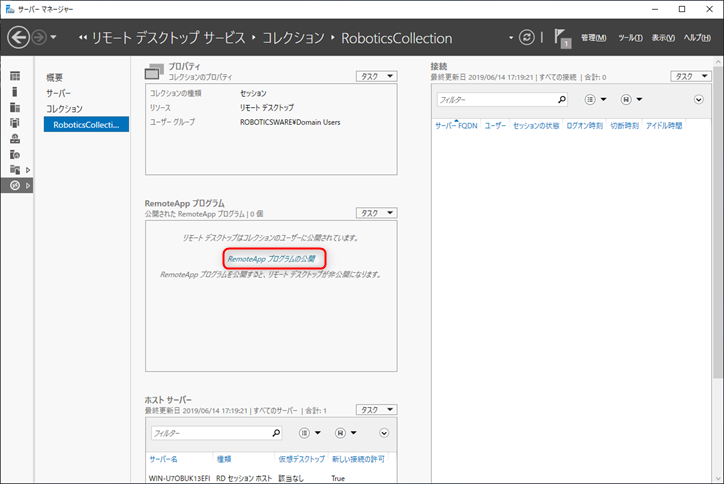Open the 接続 list view options dropdown
The height and width of the screenshot is (484, 724).
pyautogui.click(x=594, y=100)
